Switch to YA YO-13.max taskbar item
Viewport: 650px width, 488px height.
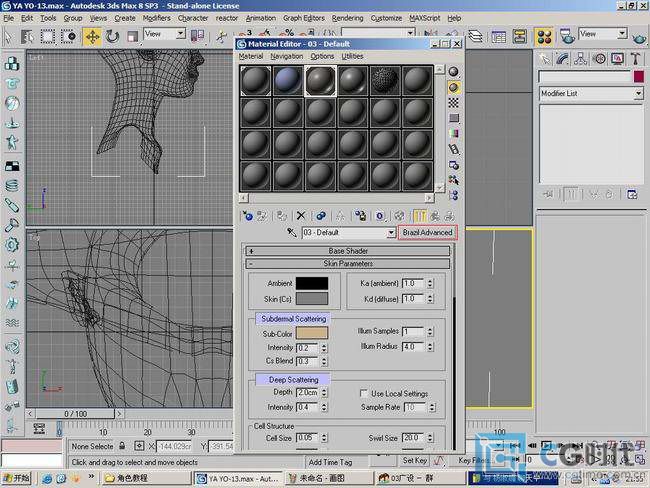coord(238,478)
